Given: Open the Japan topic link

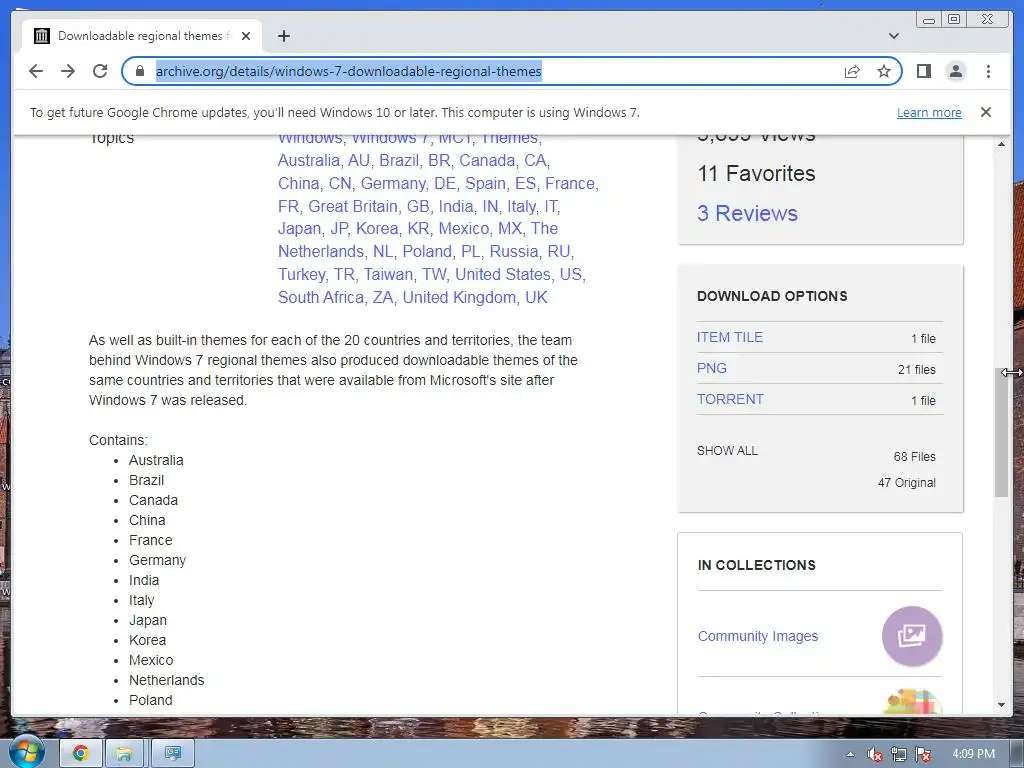Looking at the screenshot, I should pos(299,229).
